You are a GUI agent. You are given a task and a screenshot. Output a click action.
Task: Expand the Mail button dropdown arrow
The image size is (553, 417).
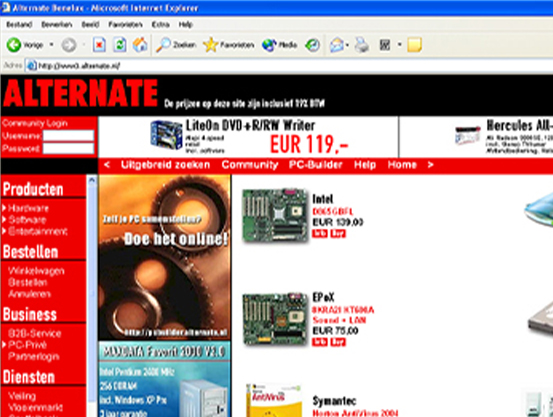pos(347,45)
